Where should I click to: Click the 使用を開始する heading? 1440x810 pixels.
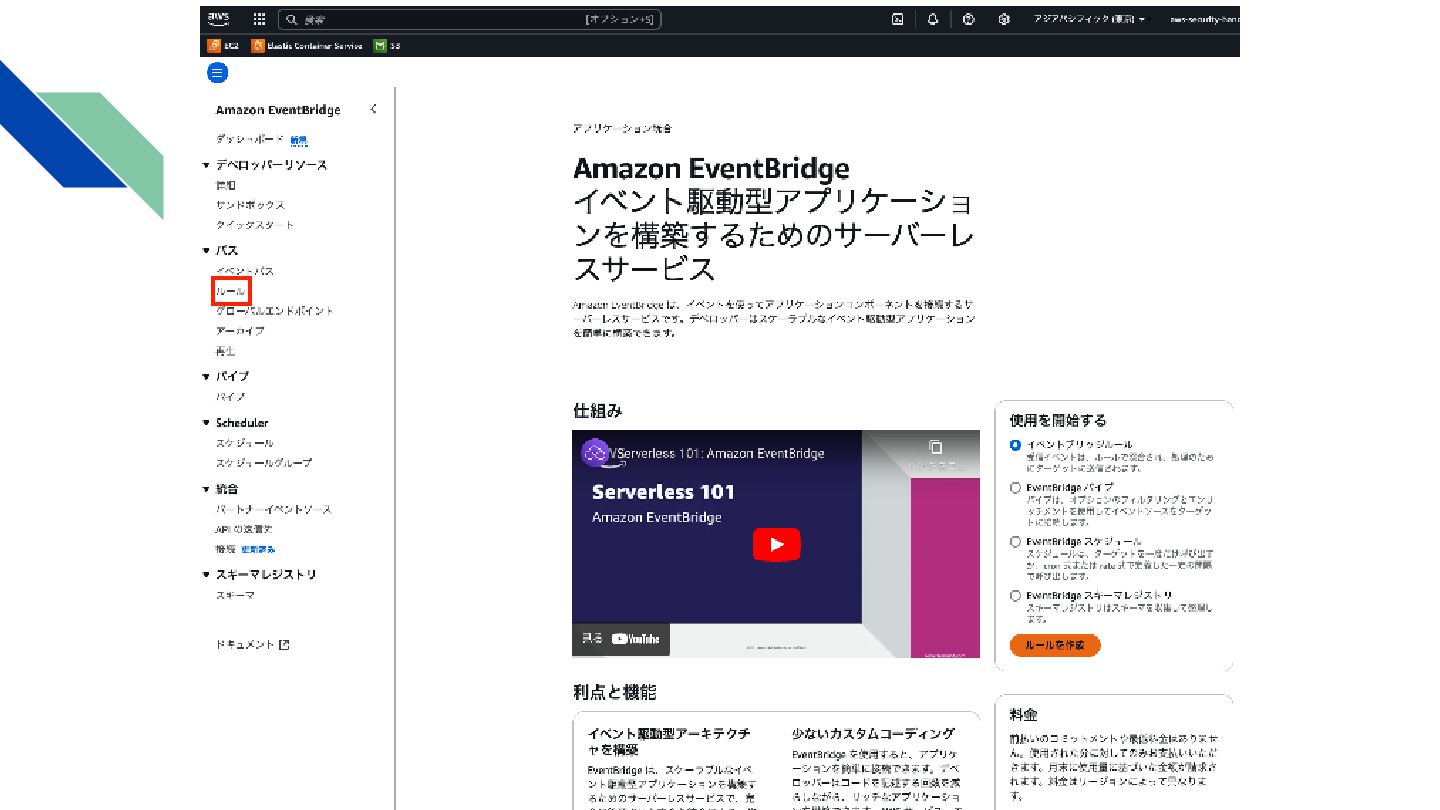1058,421
